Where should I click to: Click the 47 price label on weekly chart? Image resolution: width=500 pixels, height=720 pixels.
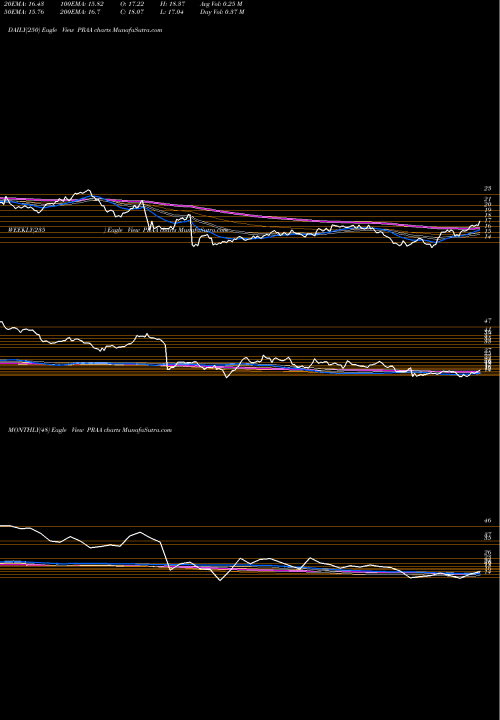tap(488, 321)
